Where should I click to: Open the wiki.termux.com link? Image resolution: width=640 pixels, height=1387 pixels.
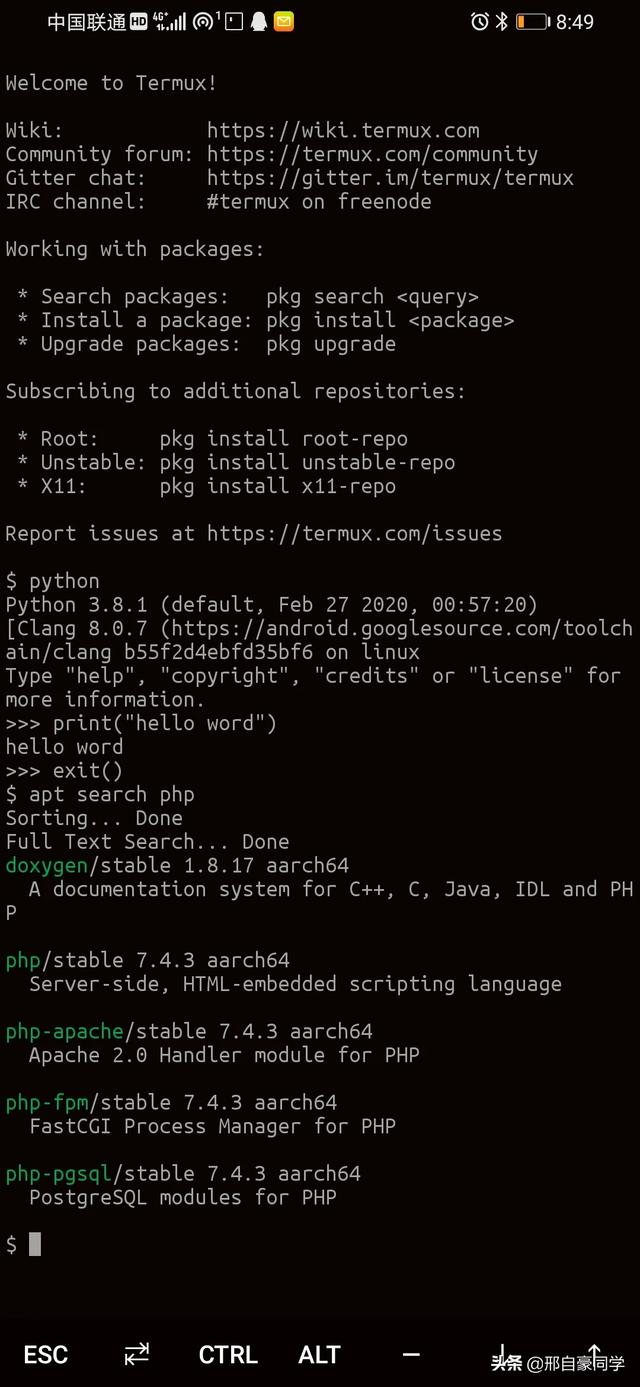click(x=343, y=130)
